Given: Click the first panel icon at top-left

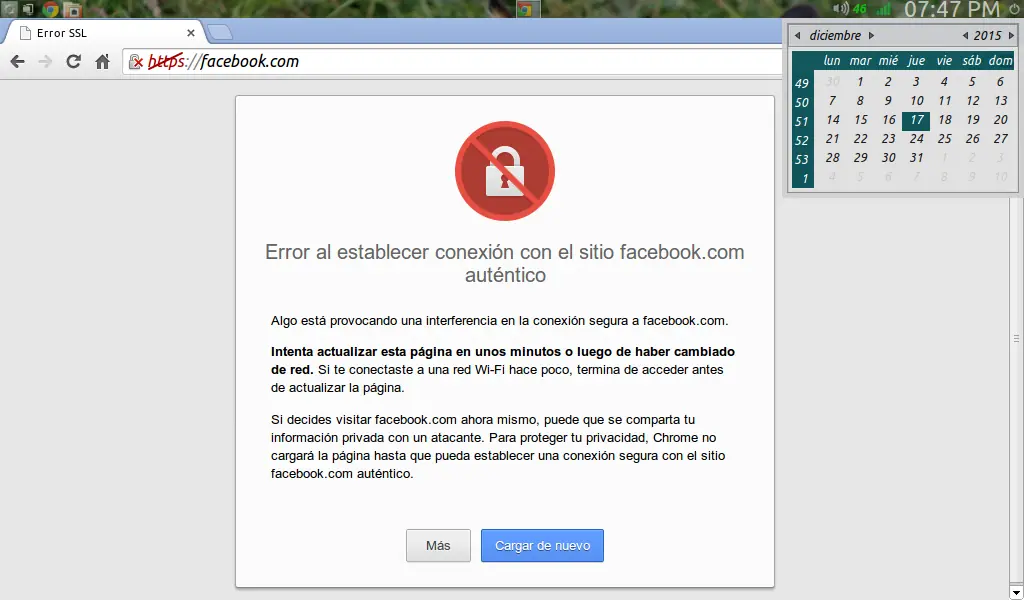Looking at the screenshot, I should (x=9, y=9).
